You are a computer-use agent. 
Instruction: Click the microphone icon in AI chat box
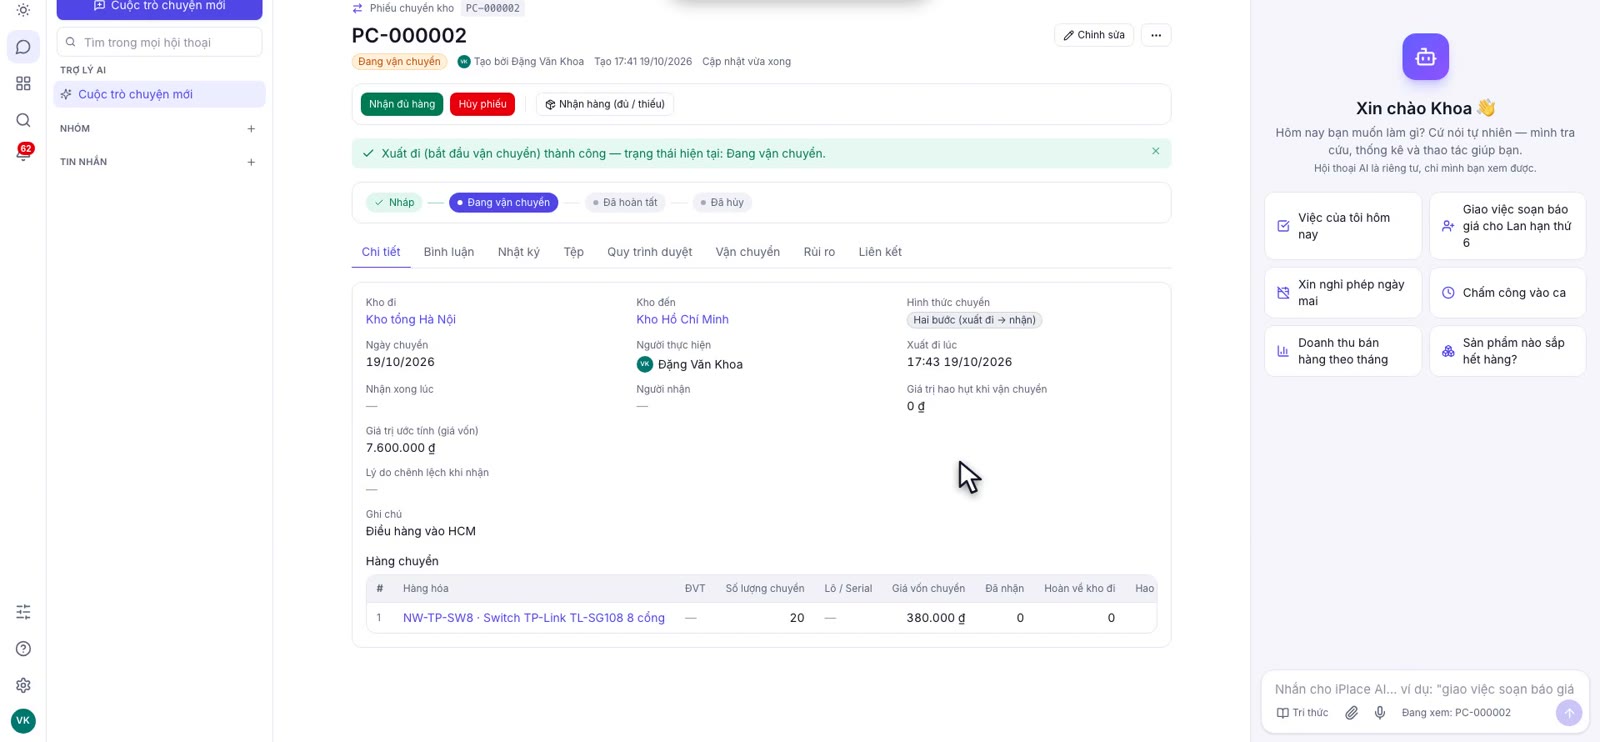(1380, 713)
